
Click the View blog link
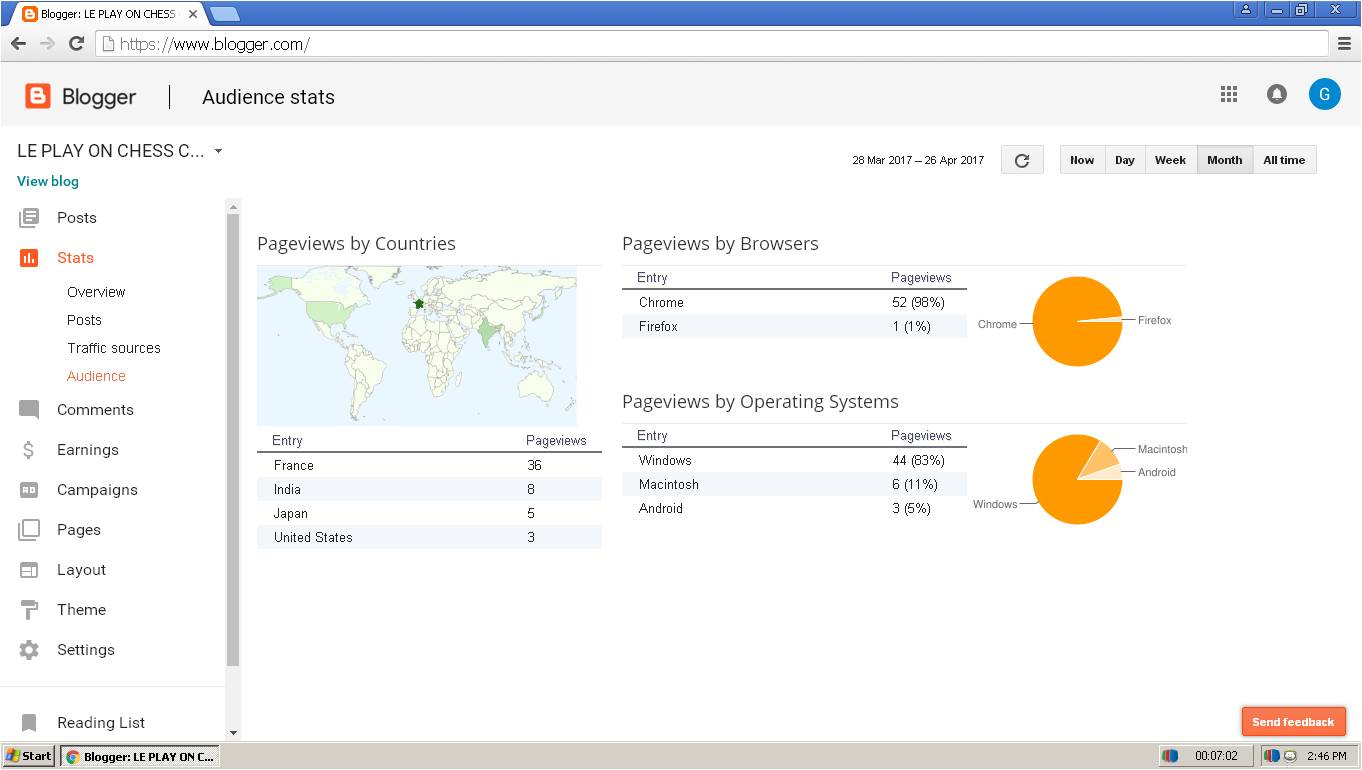point(48,181)
